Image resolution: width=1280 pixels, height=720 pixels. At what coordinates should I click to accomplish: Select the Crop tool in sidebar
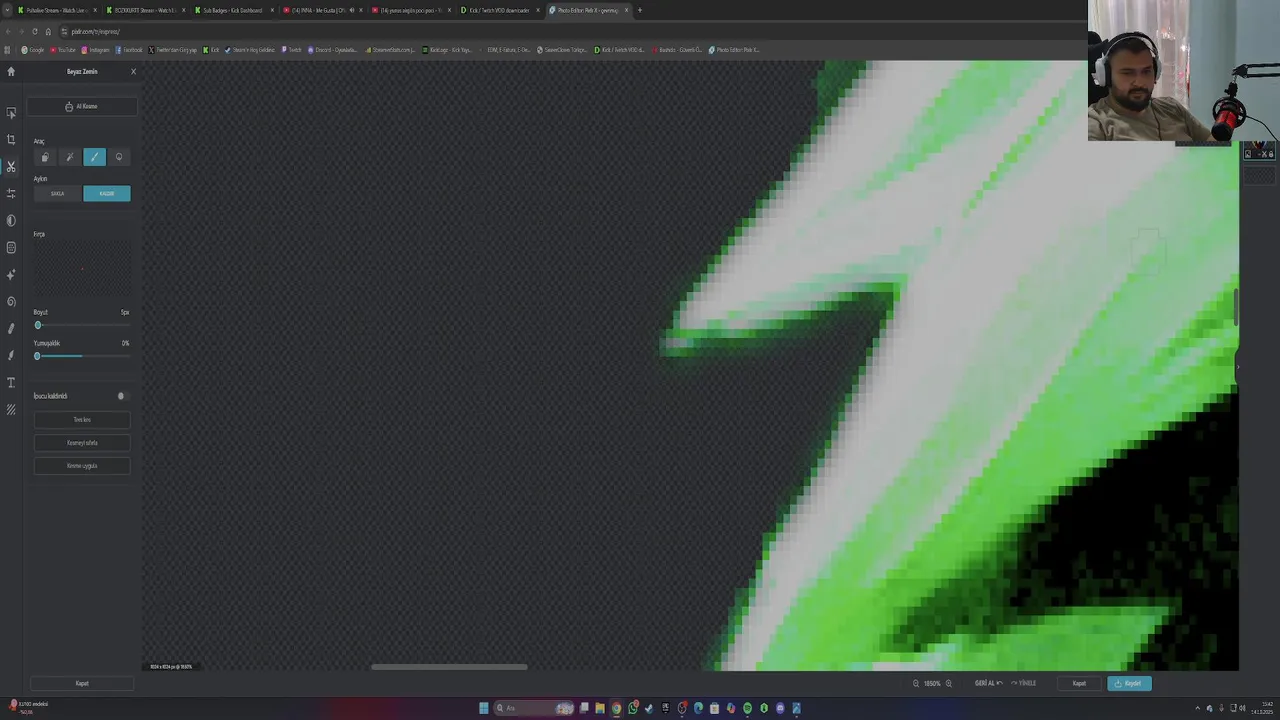click(x=11, y=140)
